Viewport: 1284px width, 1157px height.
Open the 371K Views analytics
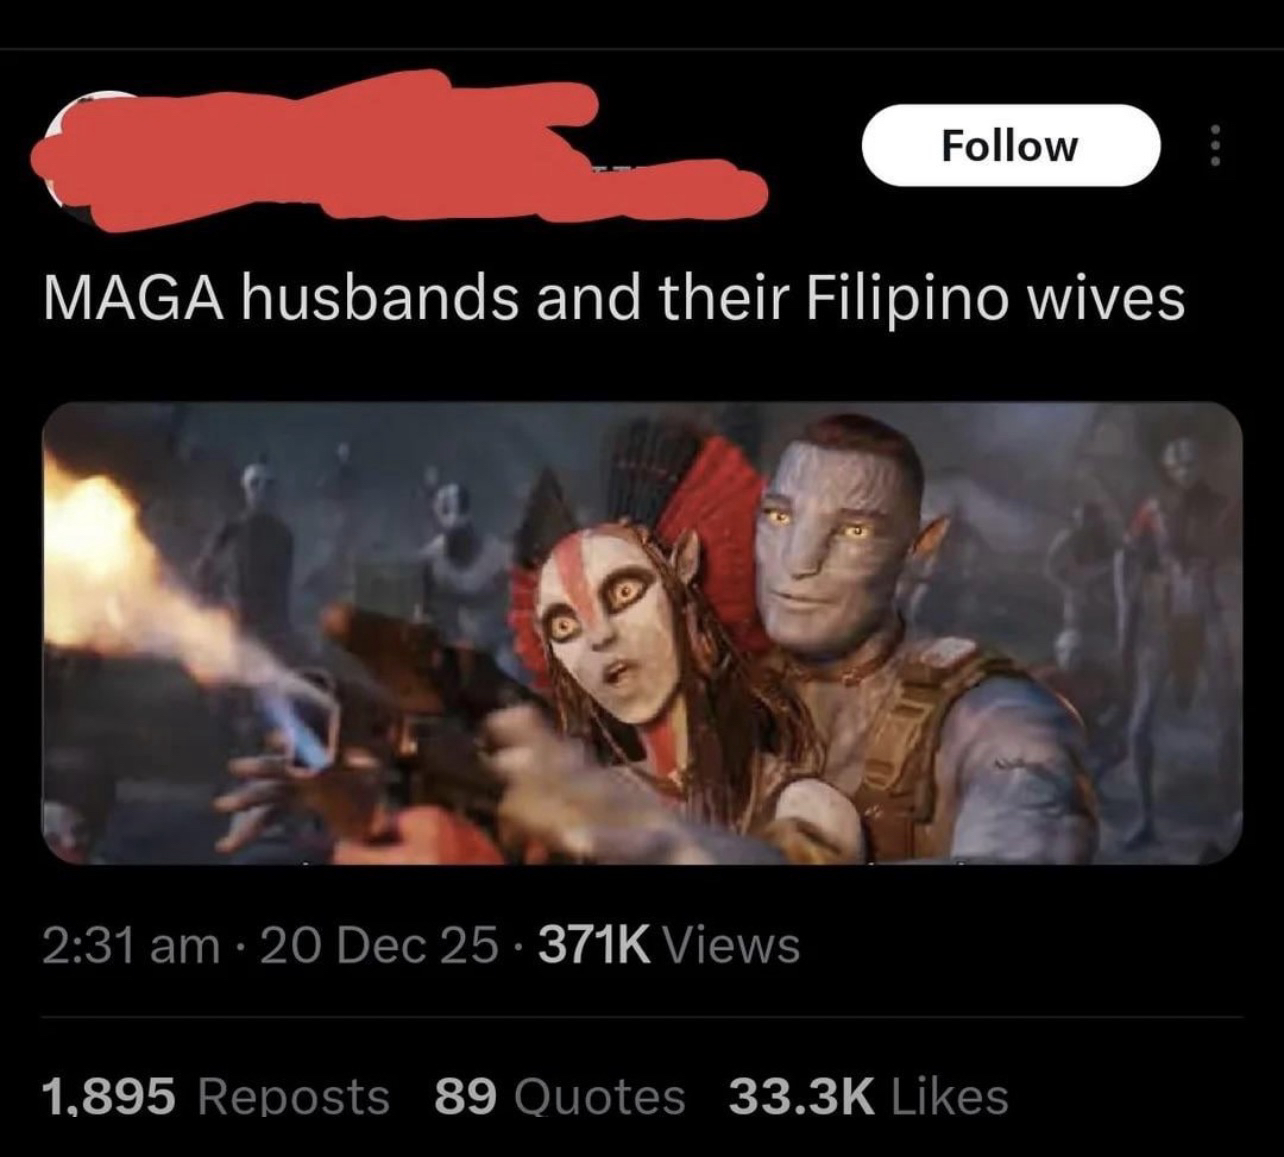pos(669,944)
